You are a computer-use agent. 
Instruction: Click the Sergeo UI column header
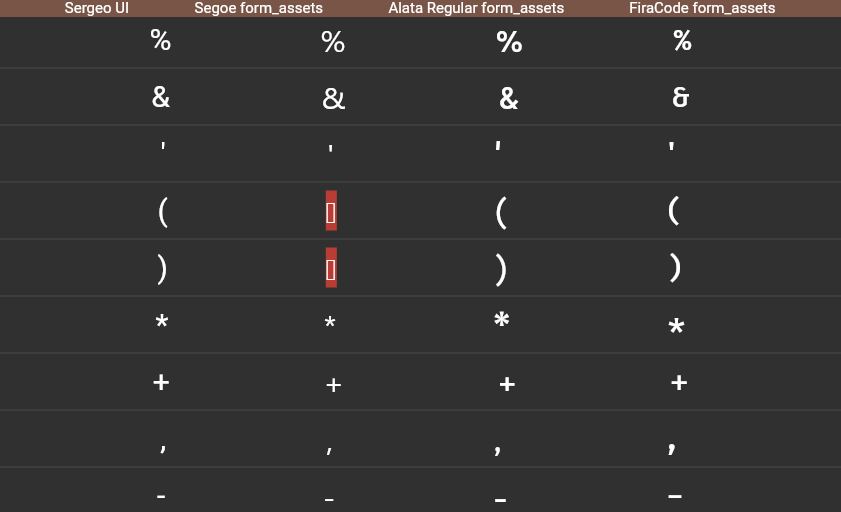pos(97,8)
